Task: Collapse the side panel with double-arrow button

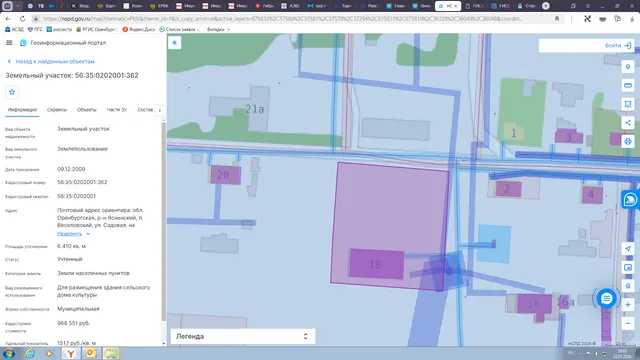Action: 175,43
